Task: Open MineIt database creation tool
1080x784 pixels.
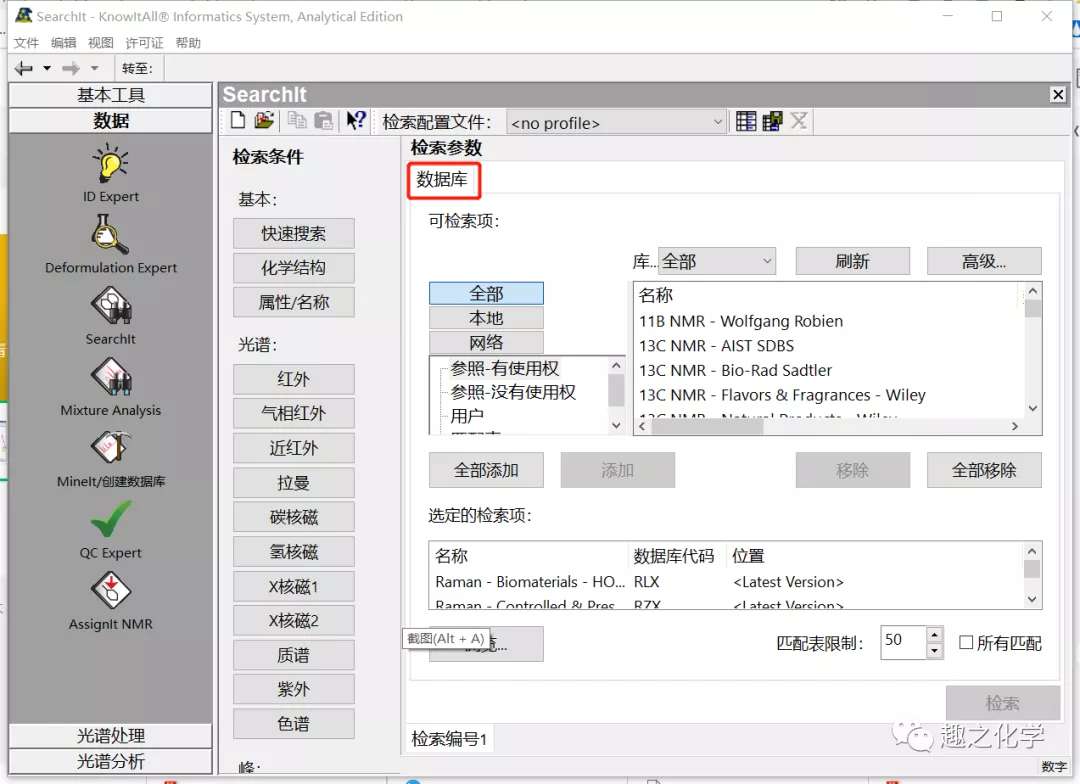Action: (x=110, y=458)
